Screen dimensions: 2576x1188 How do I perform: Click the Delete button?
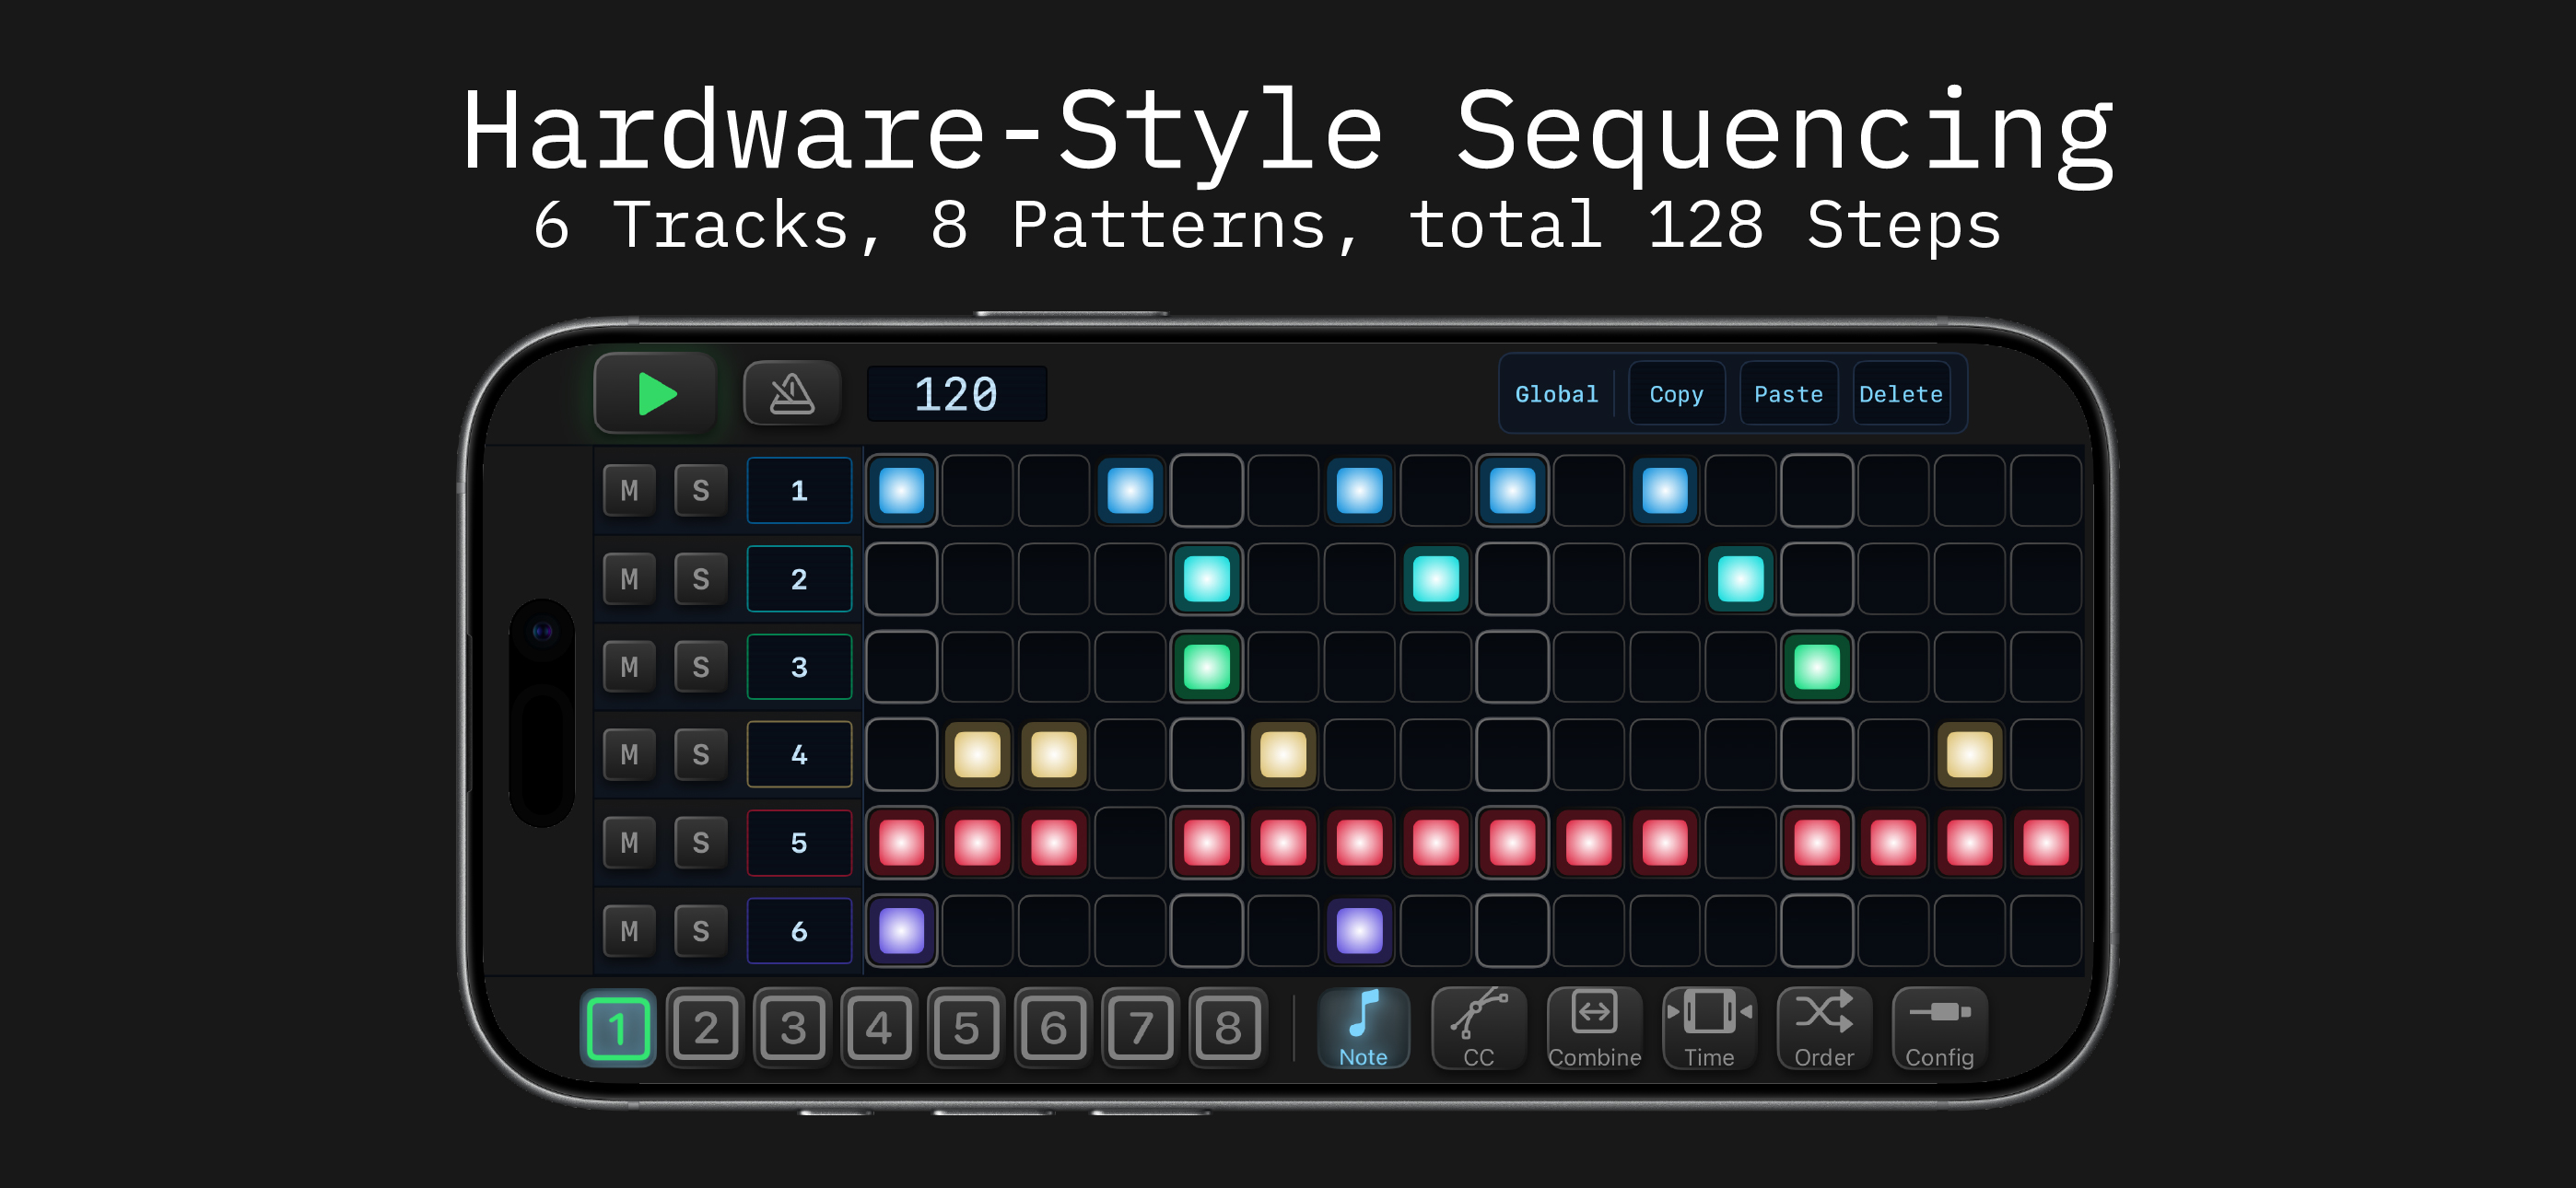pos(1900,394)
